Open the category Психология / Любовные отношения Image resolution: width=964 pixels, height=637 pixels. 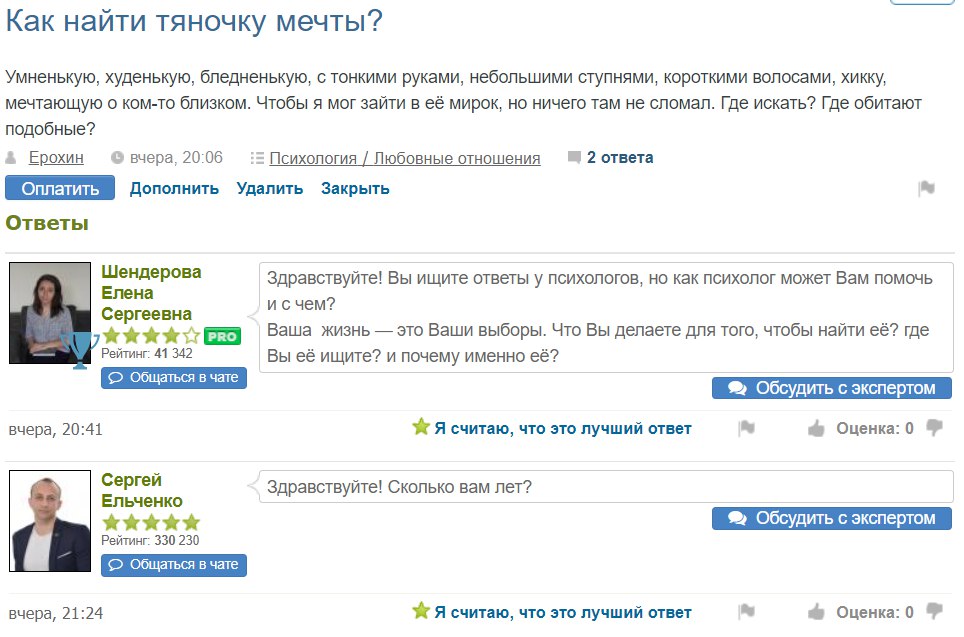coord(405,159)
